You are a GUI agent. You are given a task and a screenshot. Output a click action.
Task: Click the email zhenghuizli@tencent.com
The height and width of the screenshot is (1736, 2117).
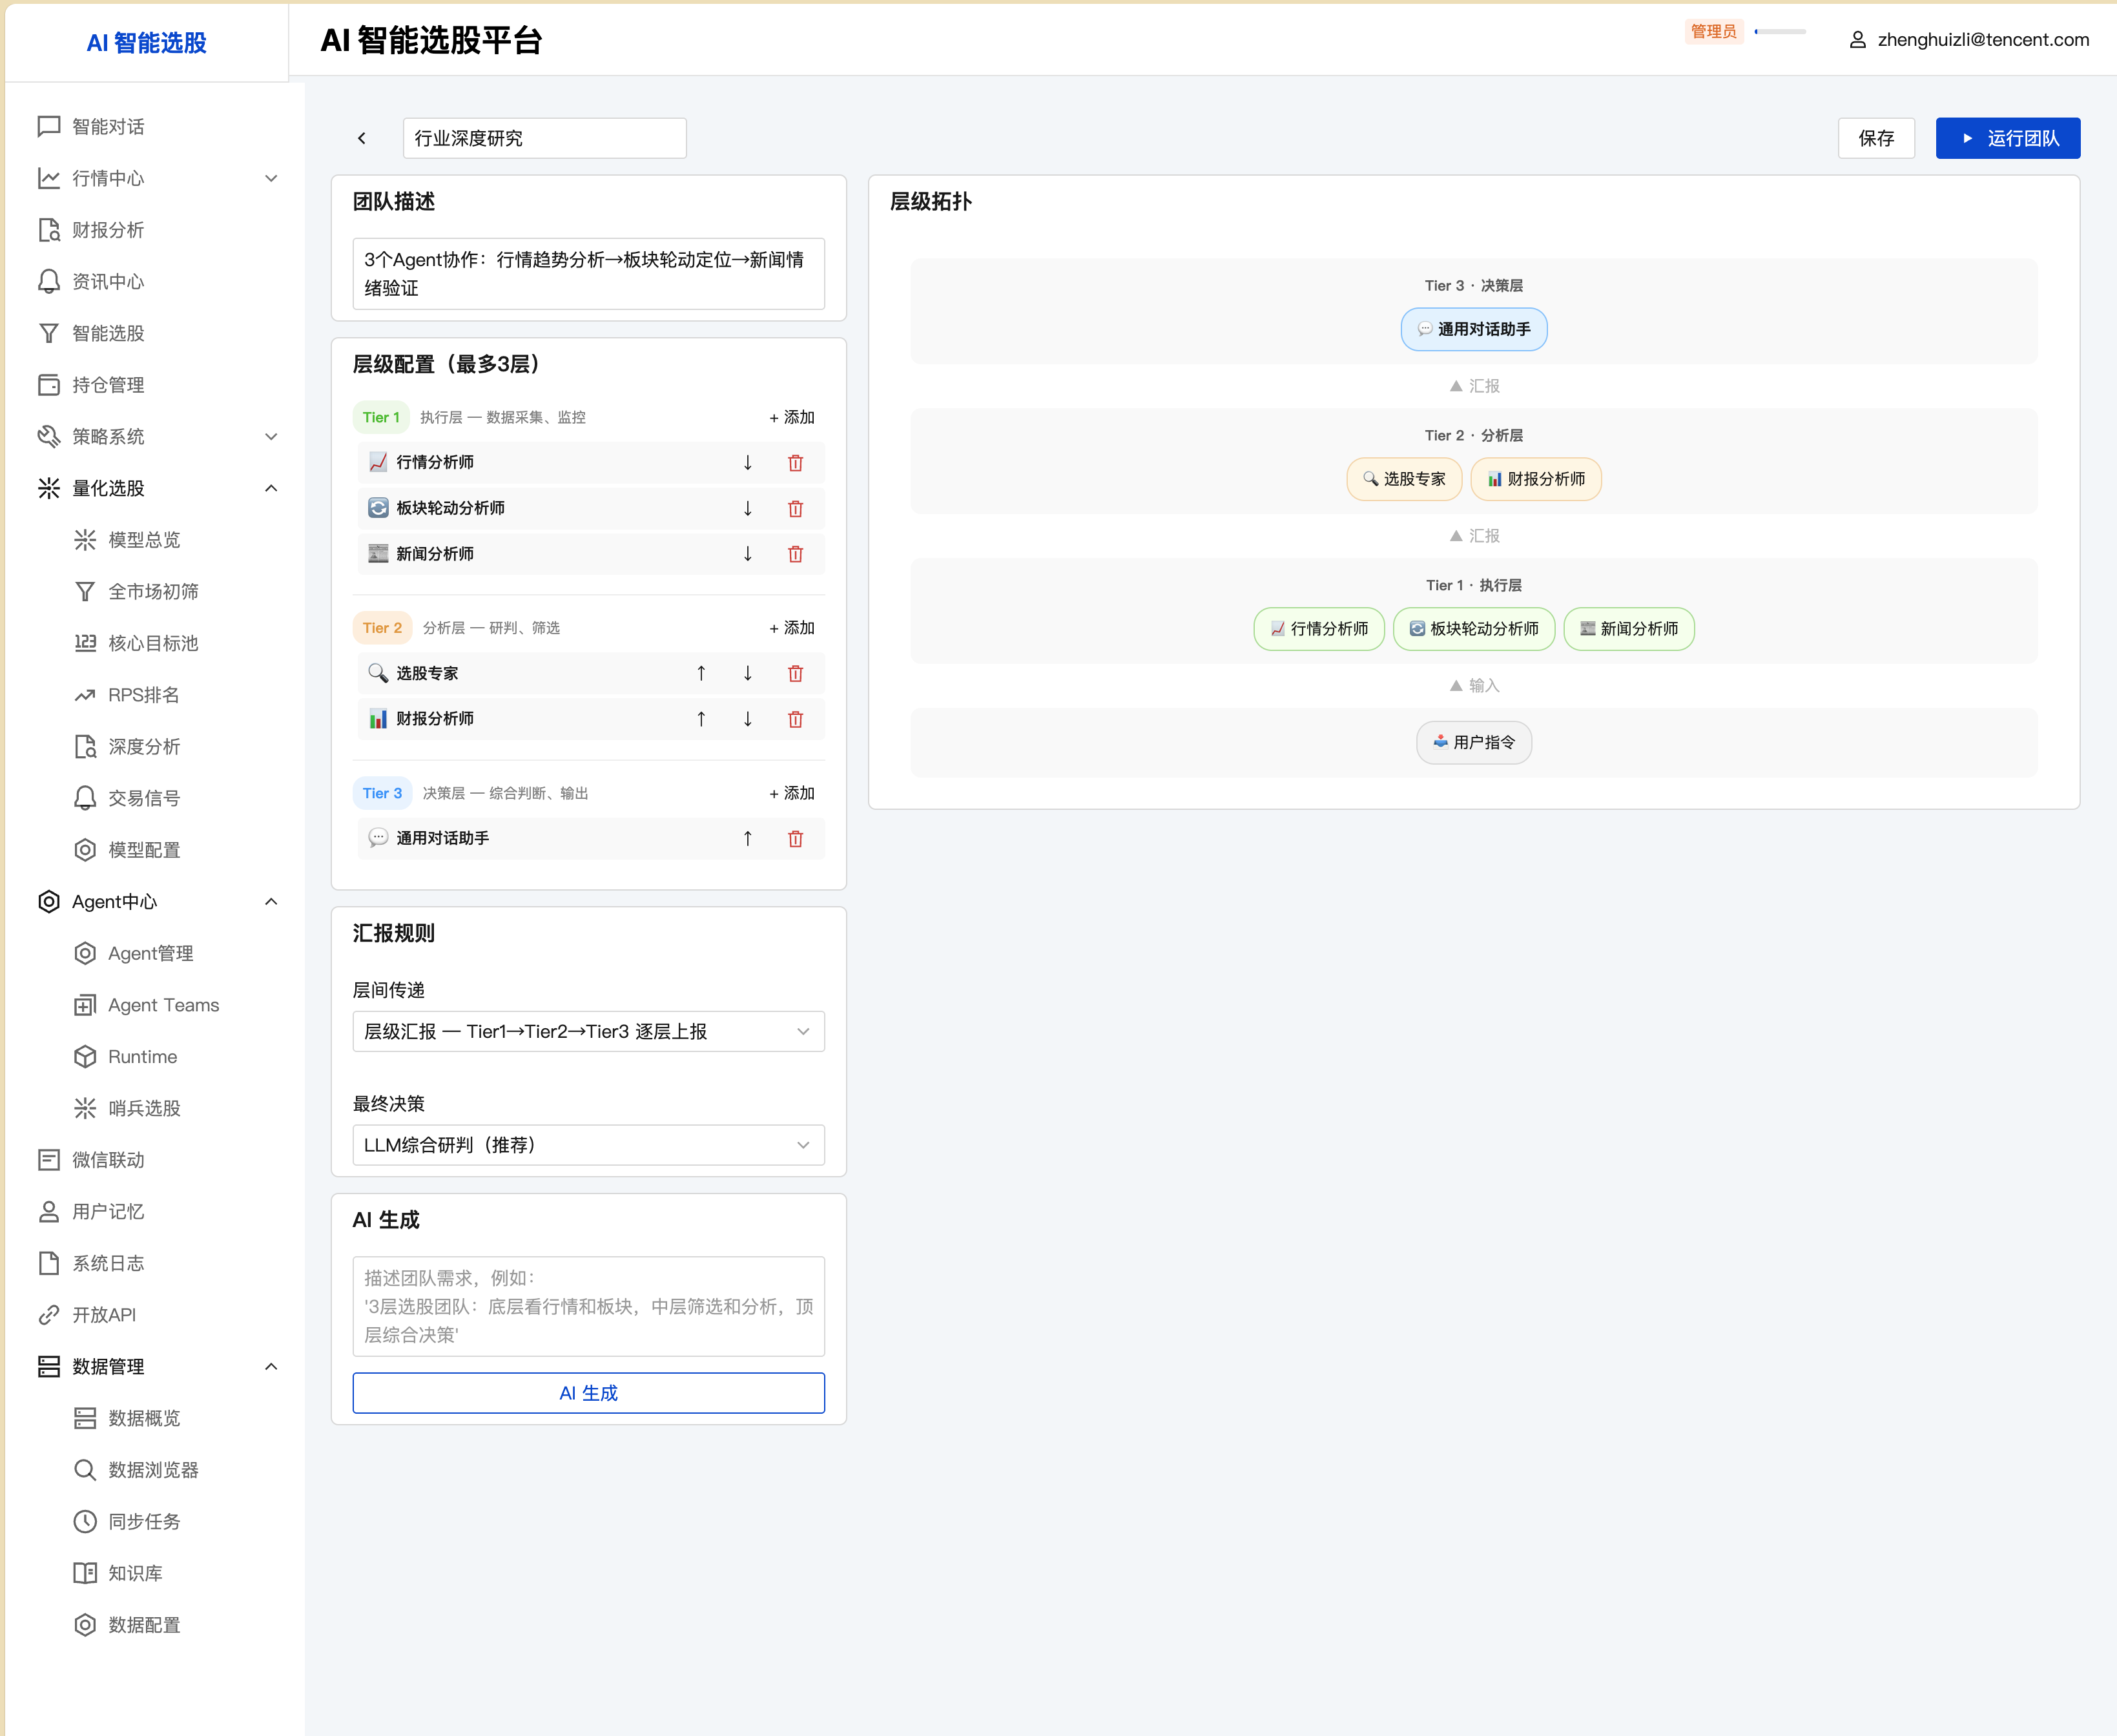1983,40
